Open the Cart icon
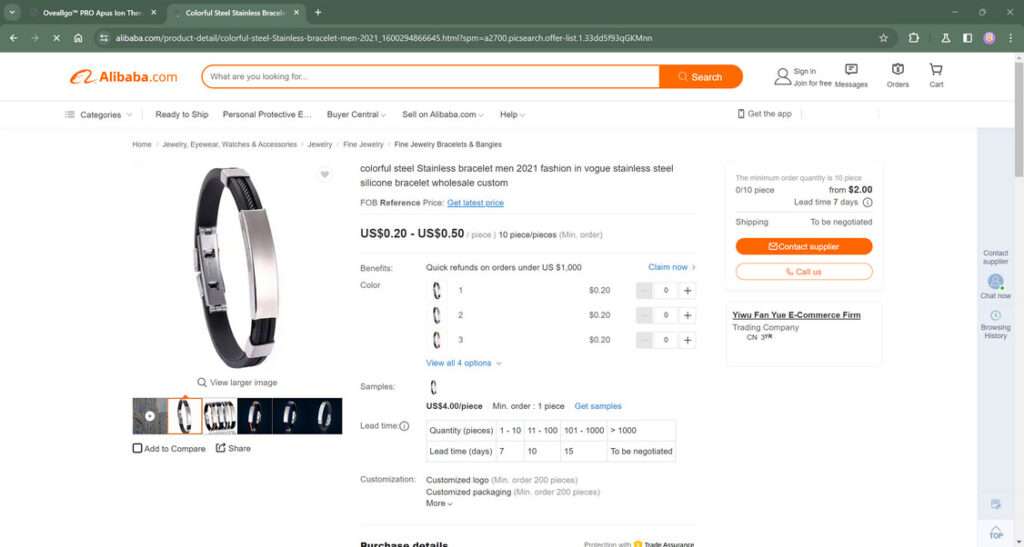Viewport: 1024px width, 547px height. [936, 75]
